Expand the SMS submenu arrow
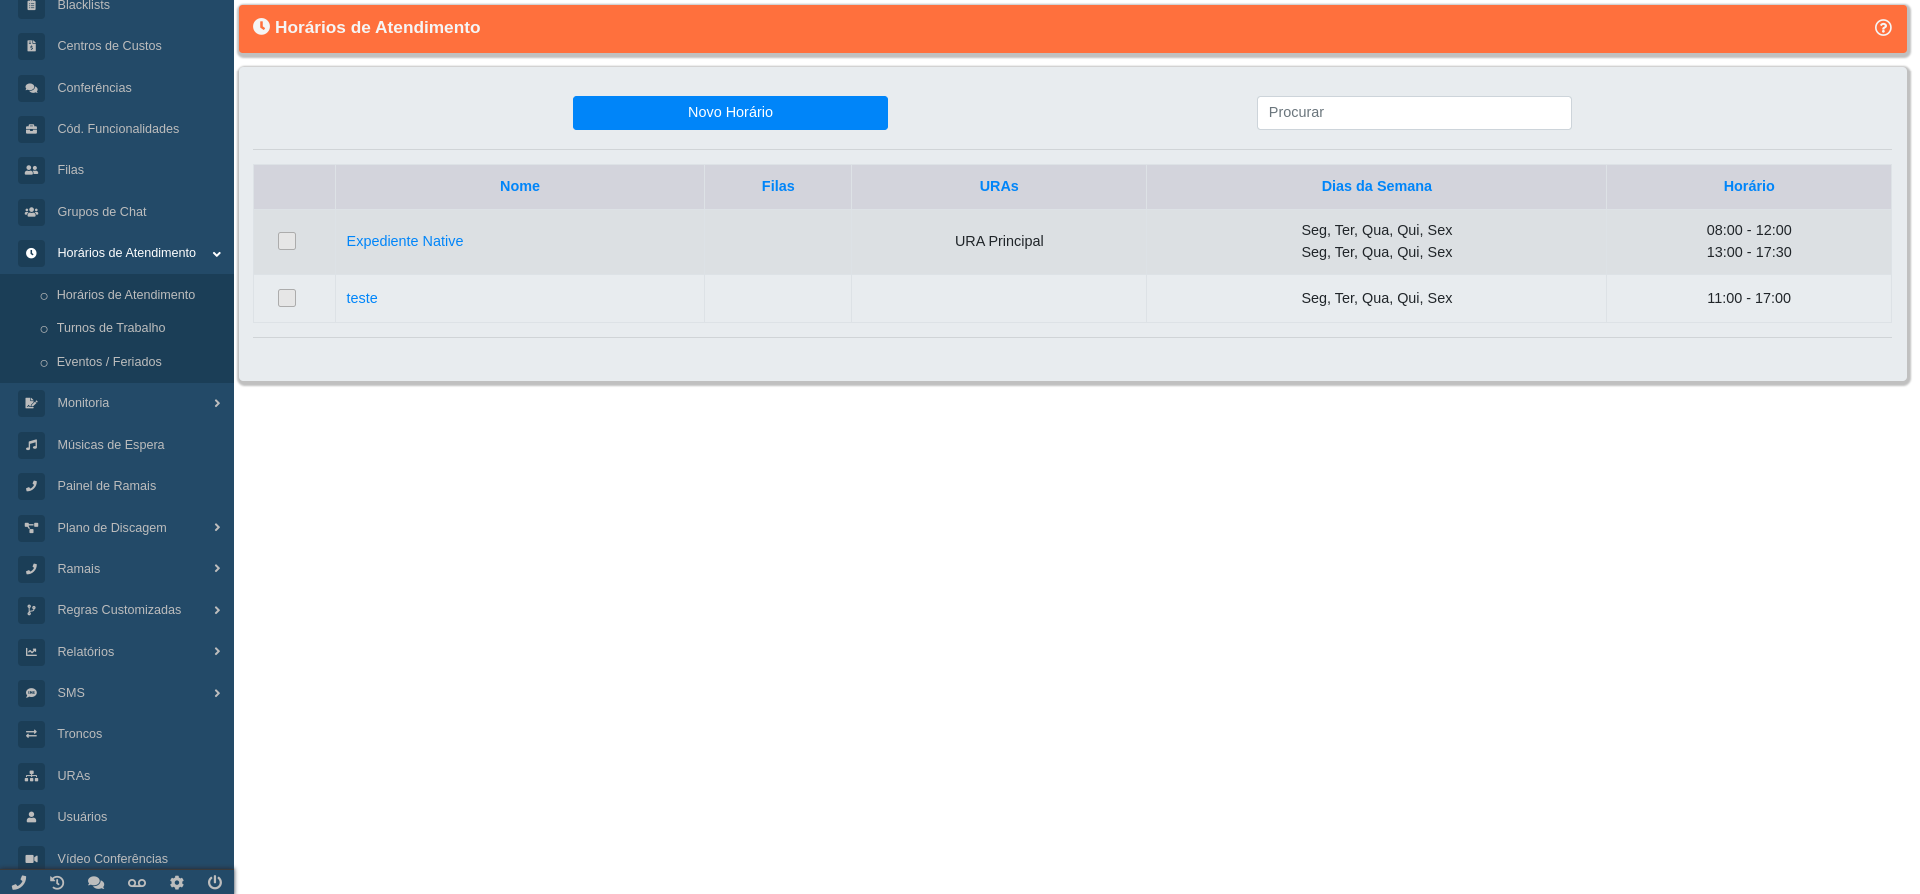The height and width of the screenshot is (894, 1920). 217,693
